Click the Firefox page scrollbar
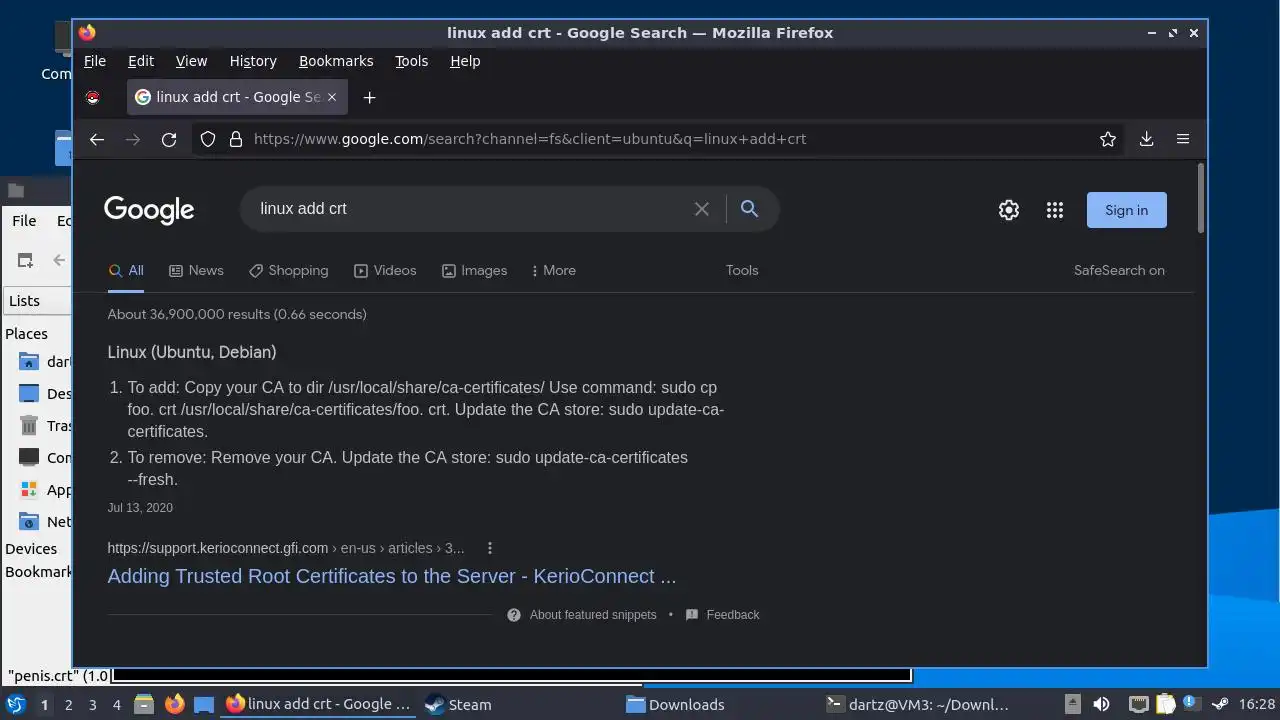 pyautogui.click(x=1201, y=198)
